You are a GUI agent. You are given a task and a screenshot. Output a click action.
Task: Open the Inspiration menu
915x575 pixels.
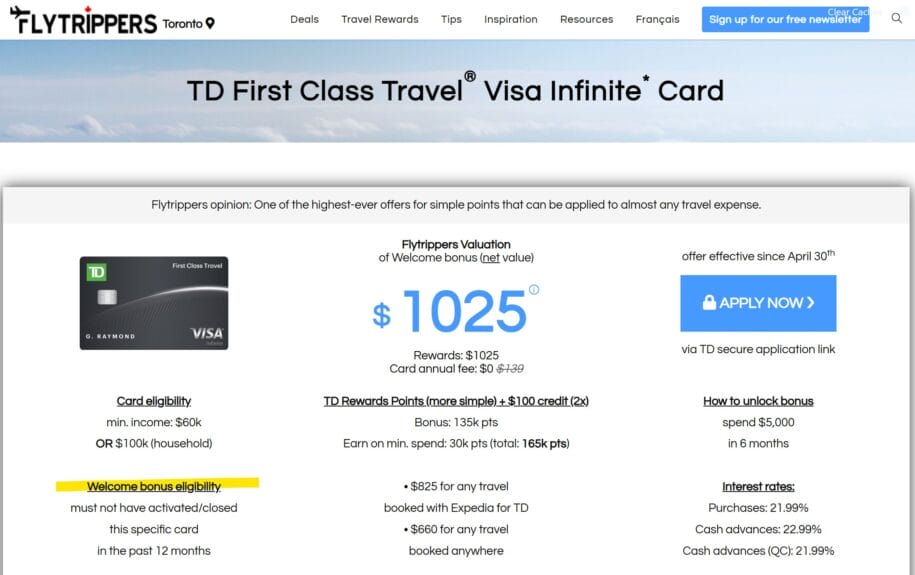(511, 19)
